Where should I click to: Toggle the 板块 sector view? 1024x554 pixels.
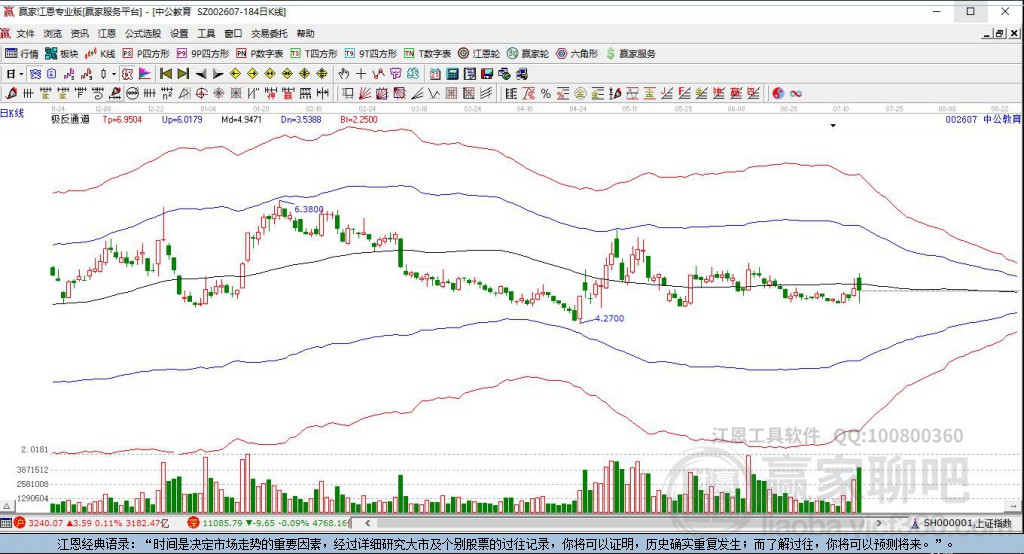point(61,54)
